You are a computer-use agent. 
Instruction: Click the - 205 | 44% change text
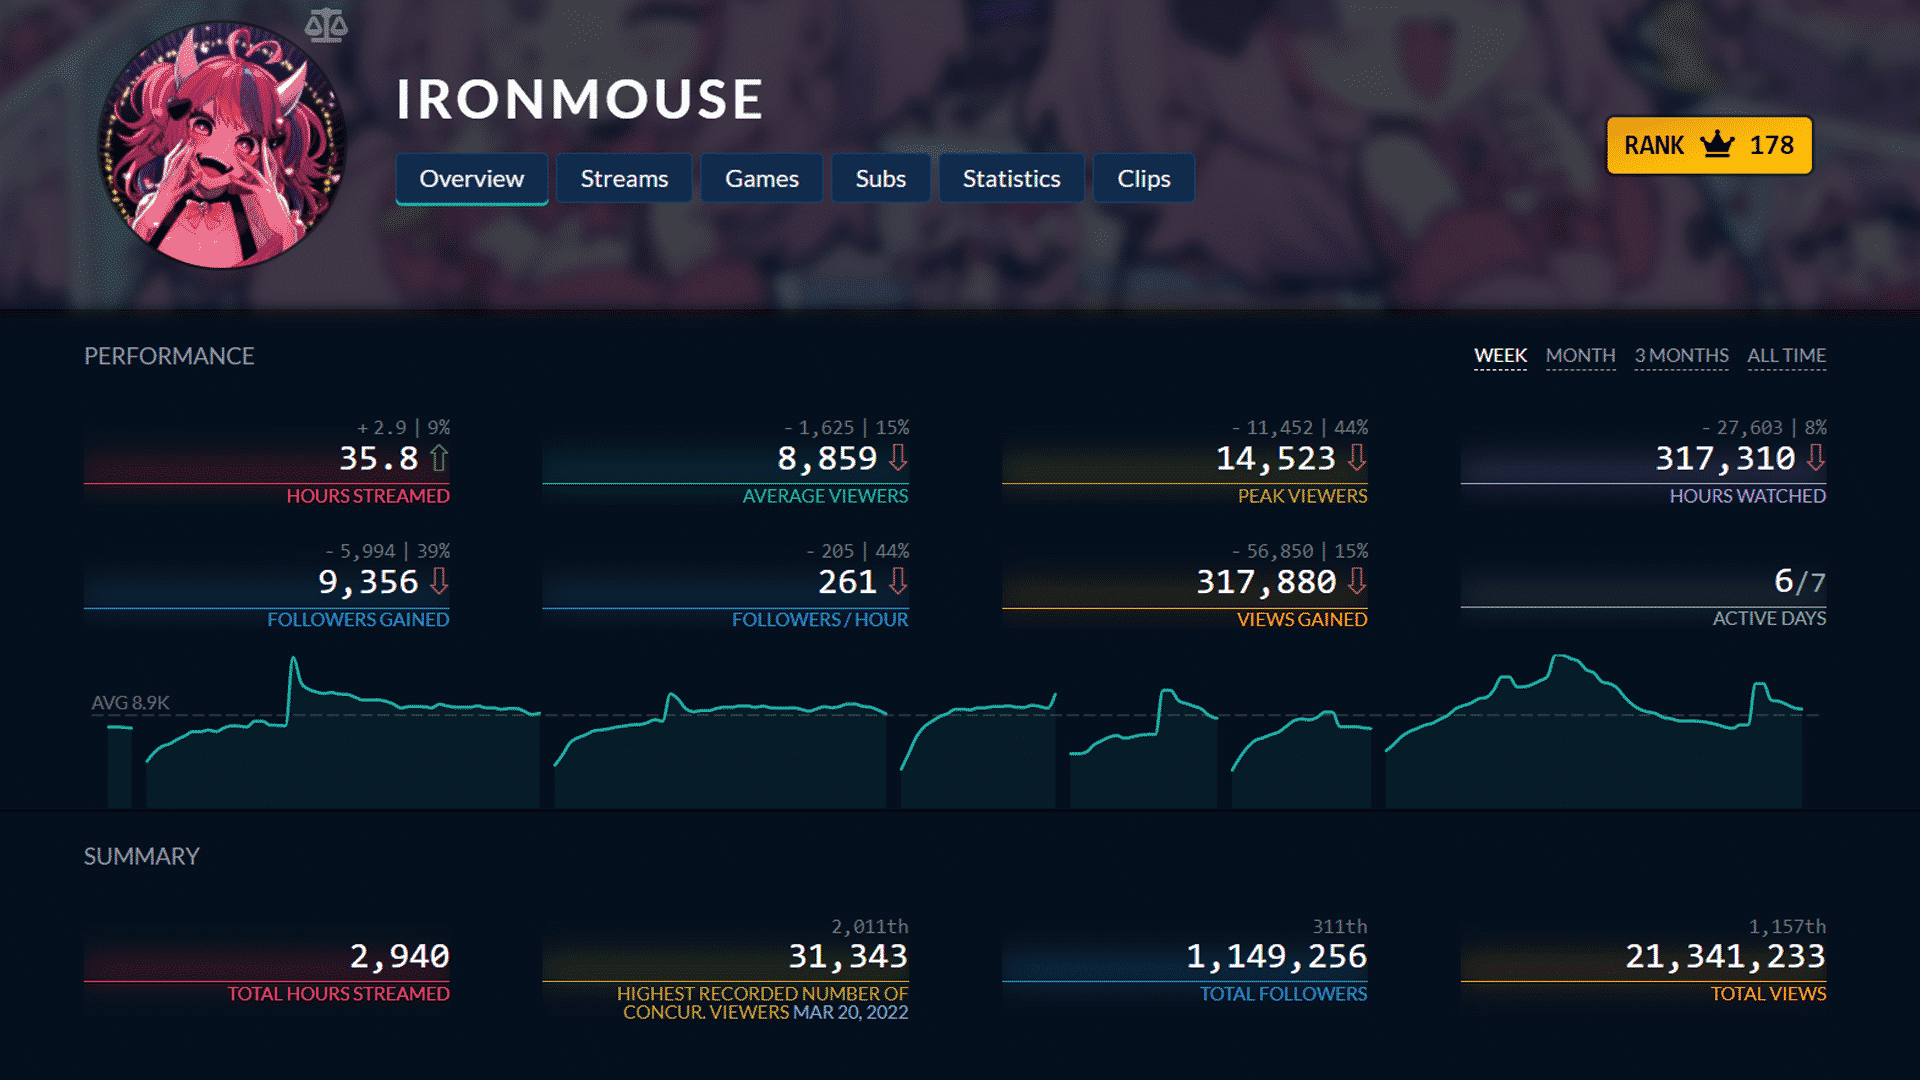click(x=857, y=551)
